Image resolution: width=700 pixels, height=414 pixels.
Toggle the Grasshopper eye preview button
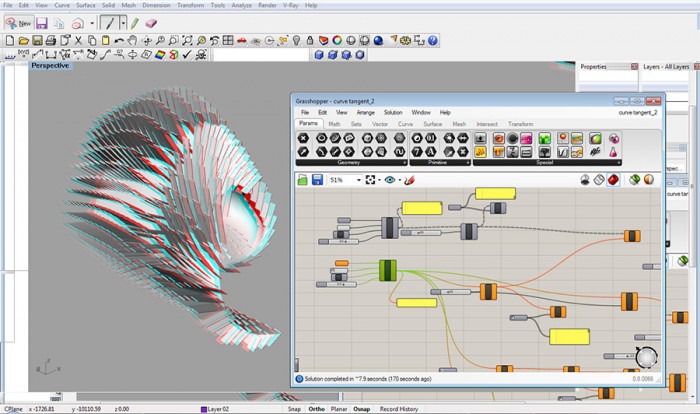pyautogui.click(x=390, y=180)
